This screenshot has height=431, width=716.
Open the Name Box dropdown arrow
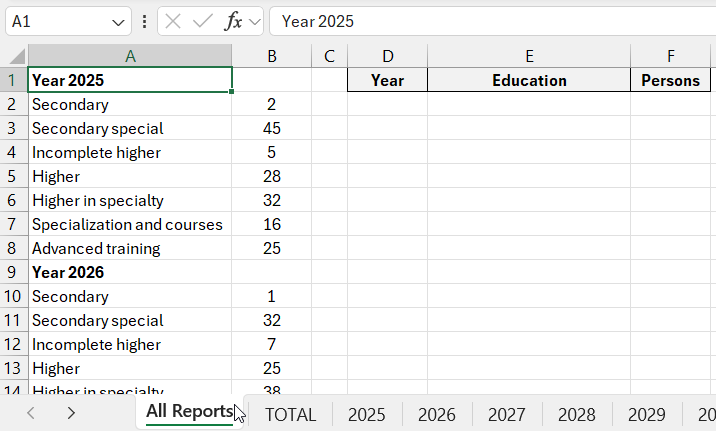[x=119, y=21]
